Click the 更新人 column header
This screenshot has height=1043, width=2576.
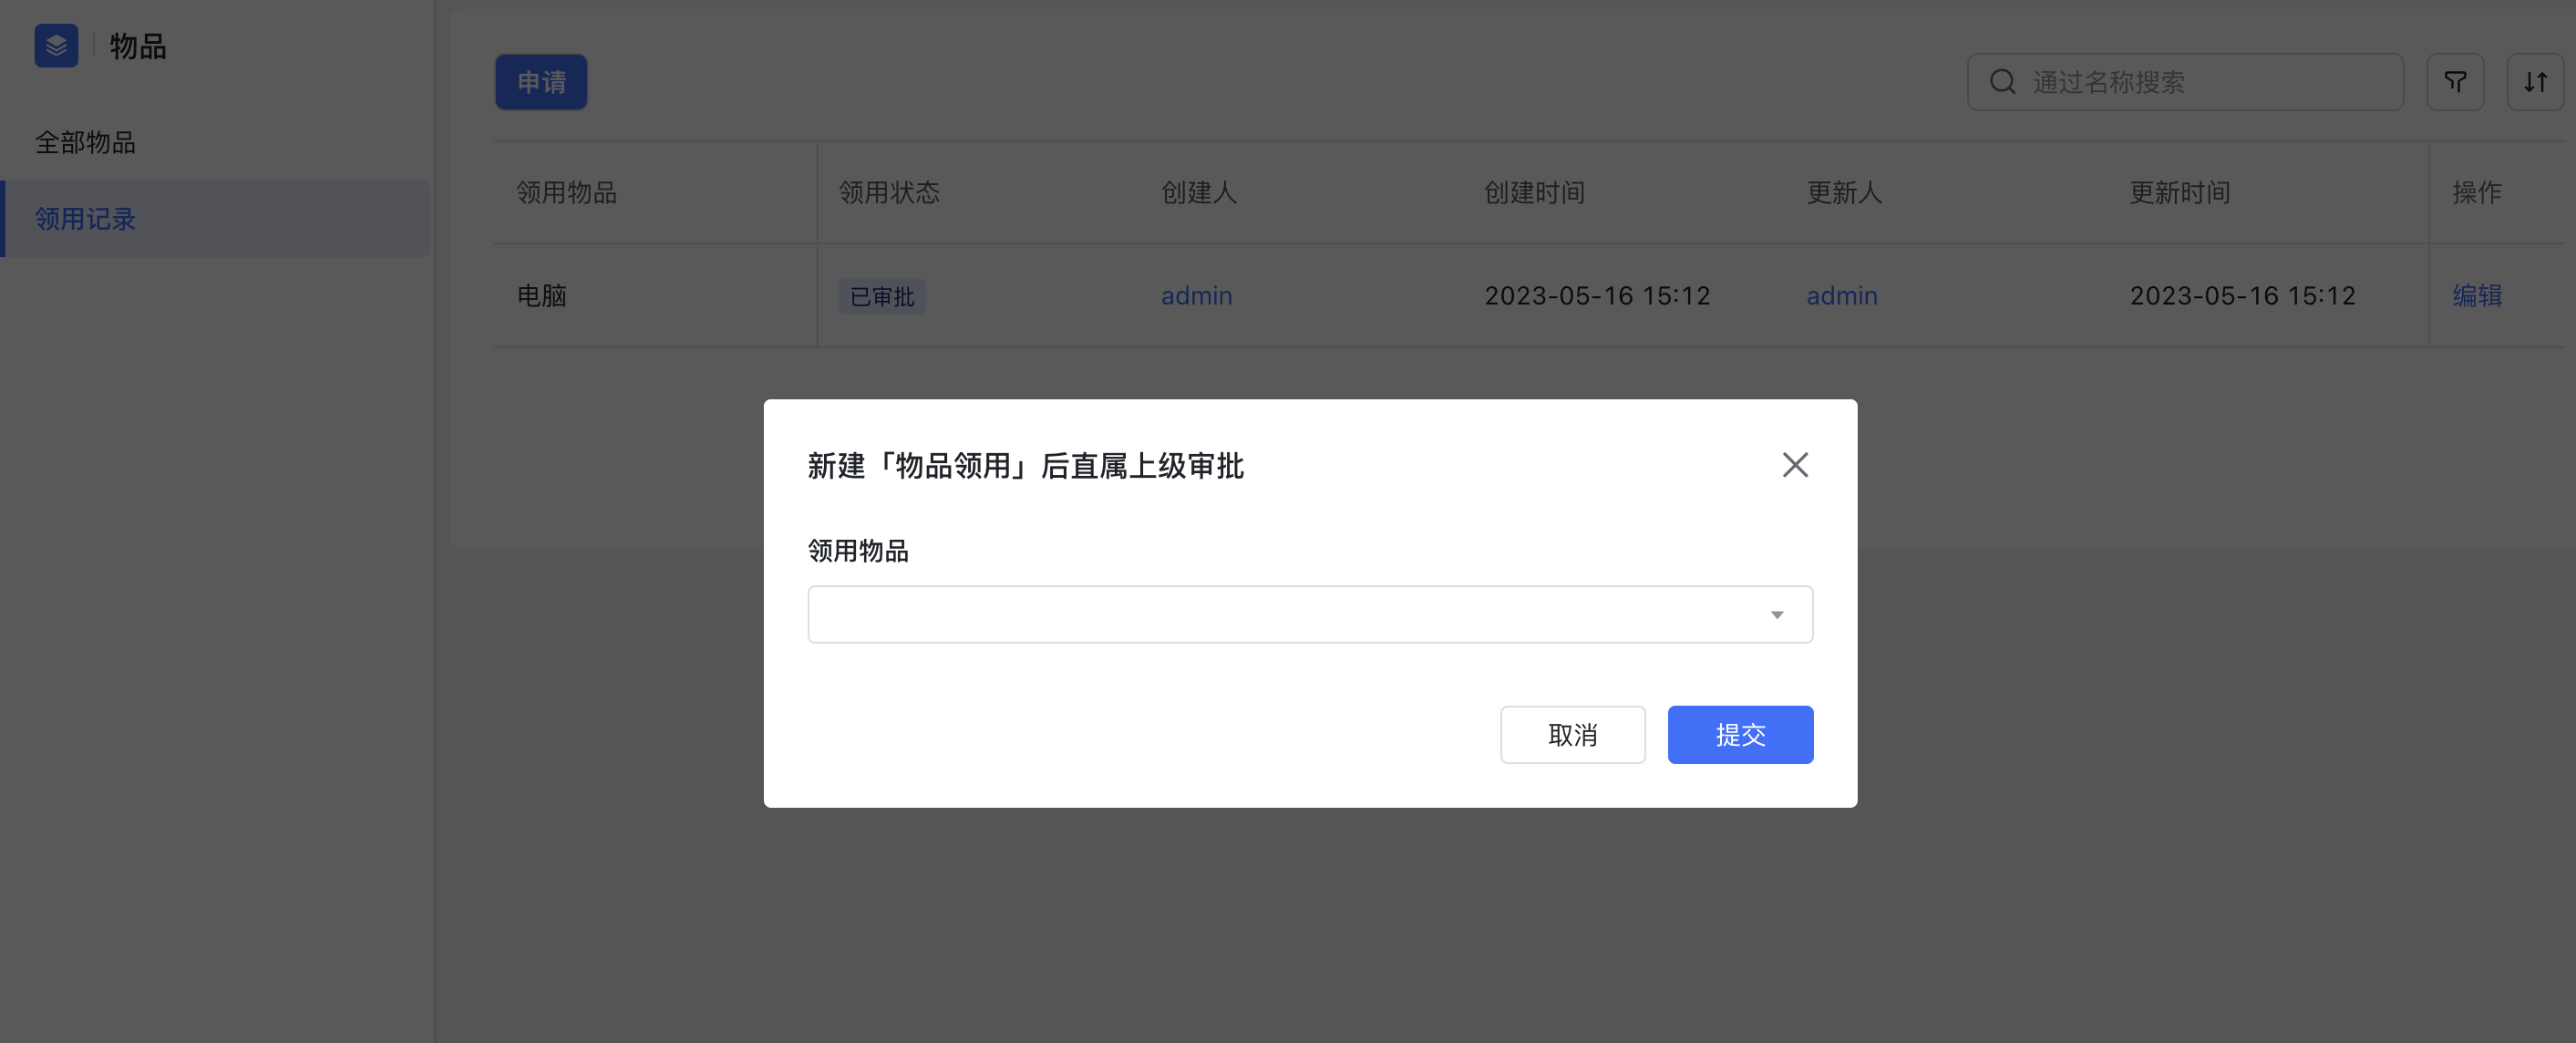(1844, 193)
